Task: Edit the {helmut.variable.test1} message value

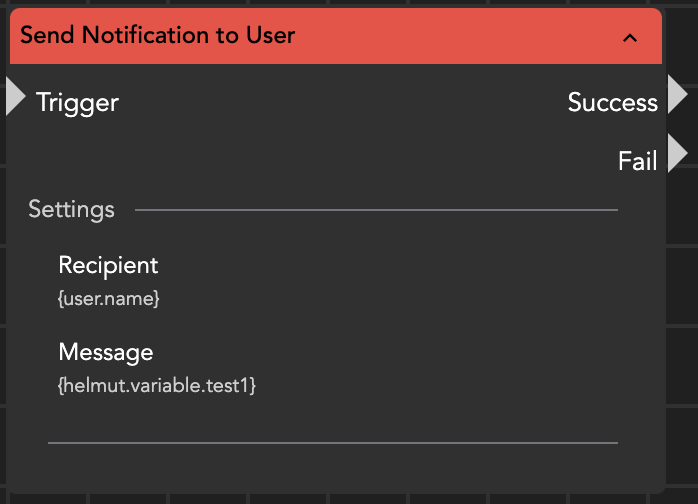Action: [x=157, y=385]
